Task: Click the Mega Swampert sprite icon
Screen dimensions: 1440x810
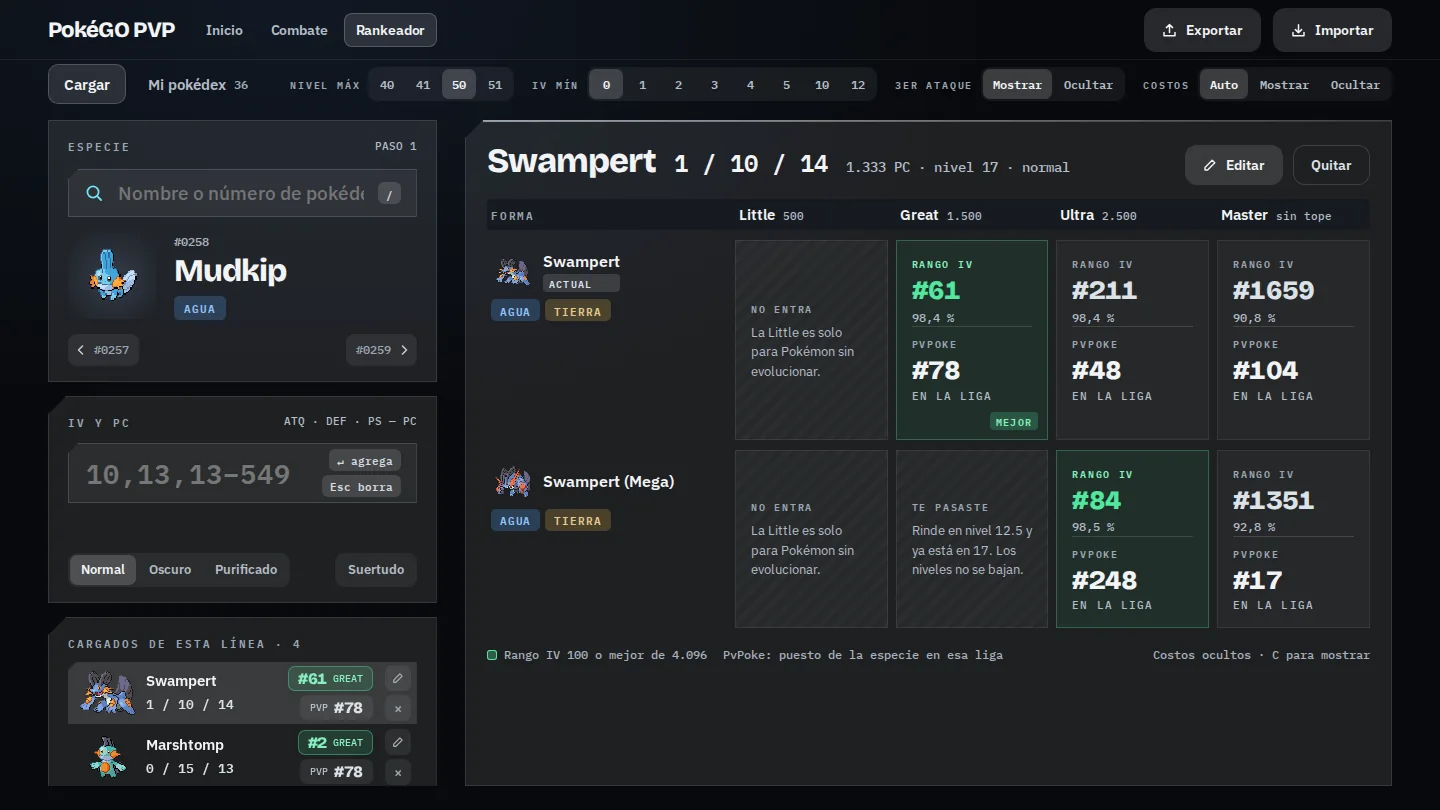Action: pyautogui.click(x=511, y=482)
